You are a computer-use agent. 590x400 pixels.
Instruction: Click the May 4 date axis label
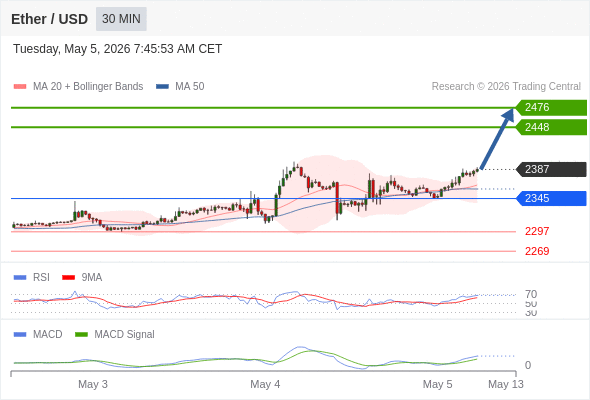pyautogui.click(x=265, y=384)
